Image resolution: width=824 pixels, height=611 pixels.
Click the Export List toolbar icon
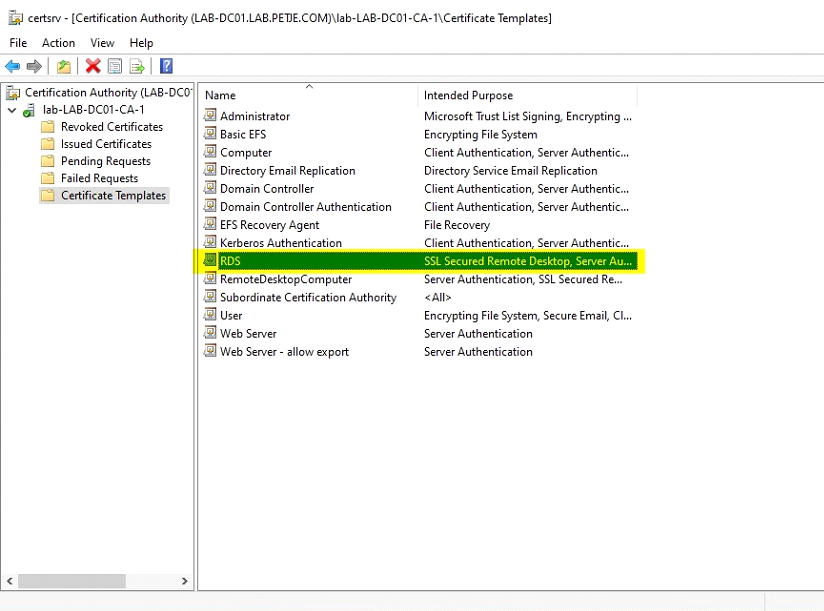[137, 66]
